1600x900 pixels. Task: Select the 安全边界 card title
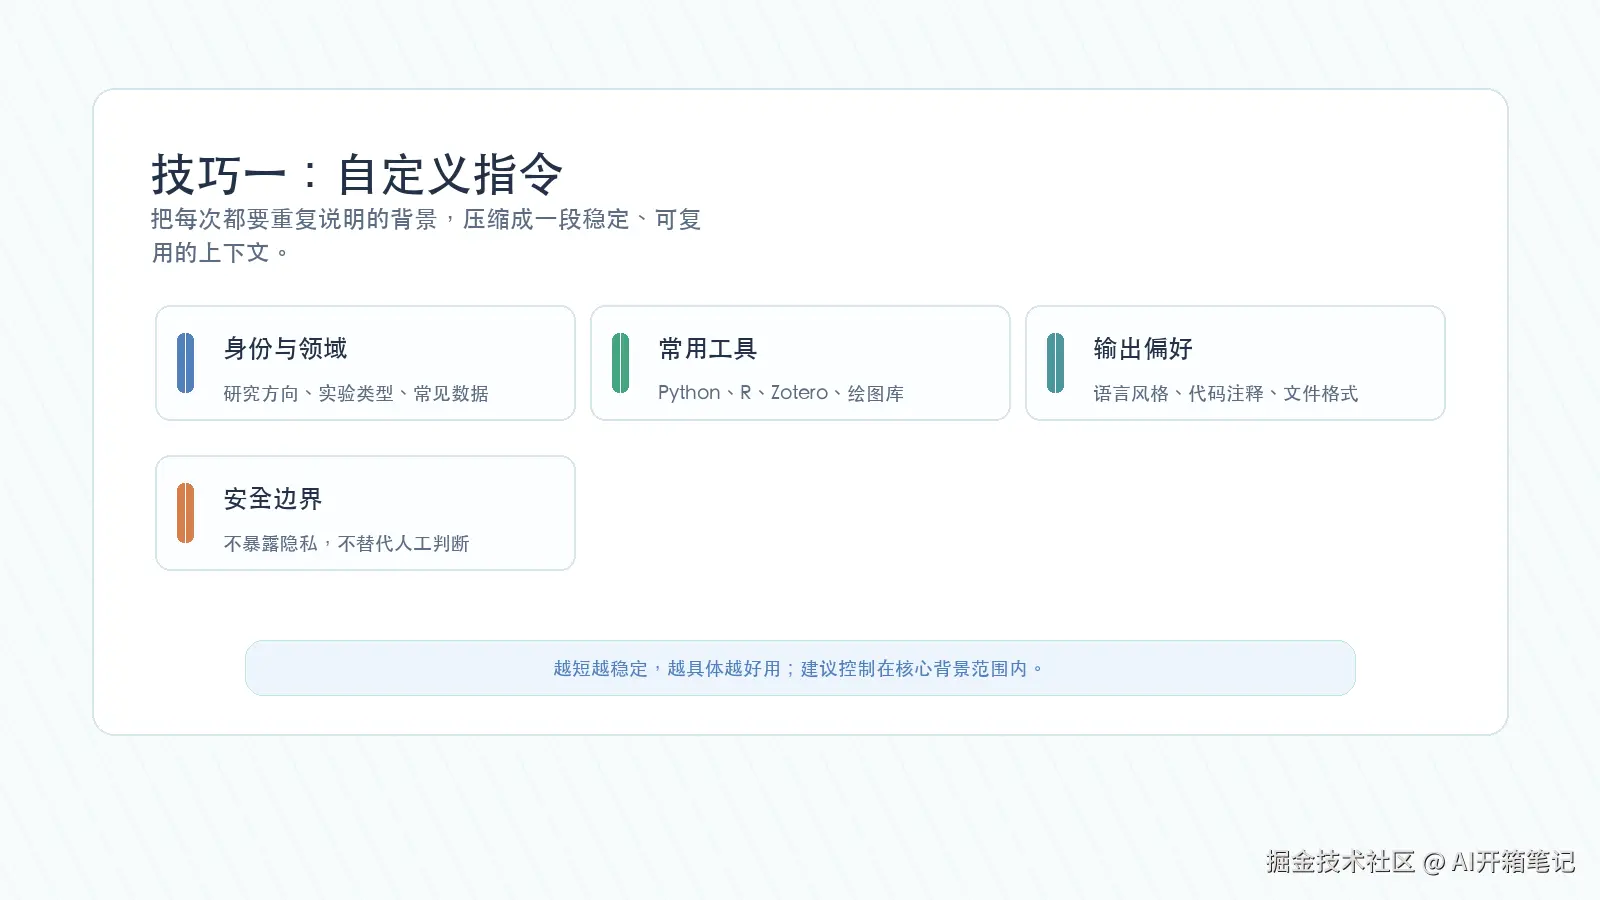pyautogui.click(x=273, y=499)
